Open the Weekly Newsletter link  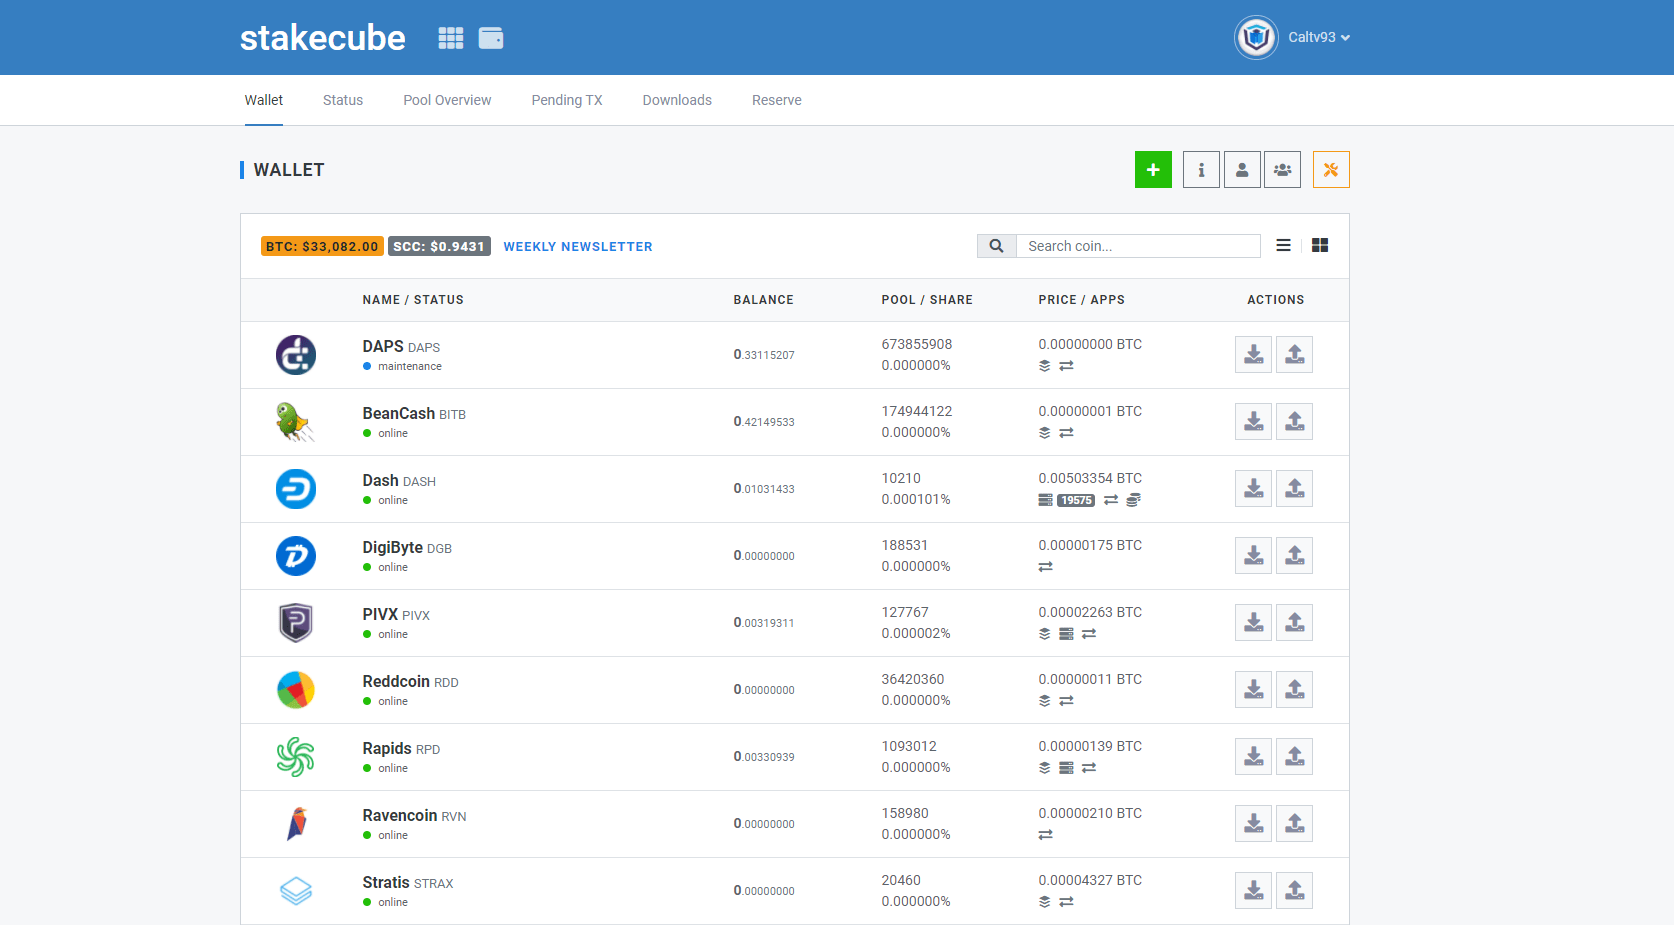click(578, 247)
